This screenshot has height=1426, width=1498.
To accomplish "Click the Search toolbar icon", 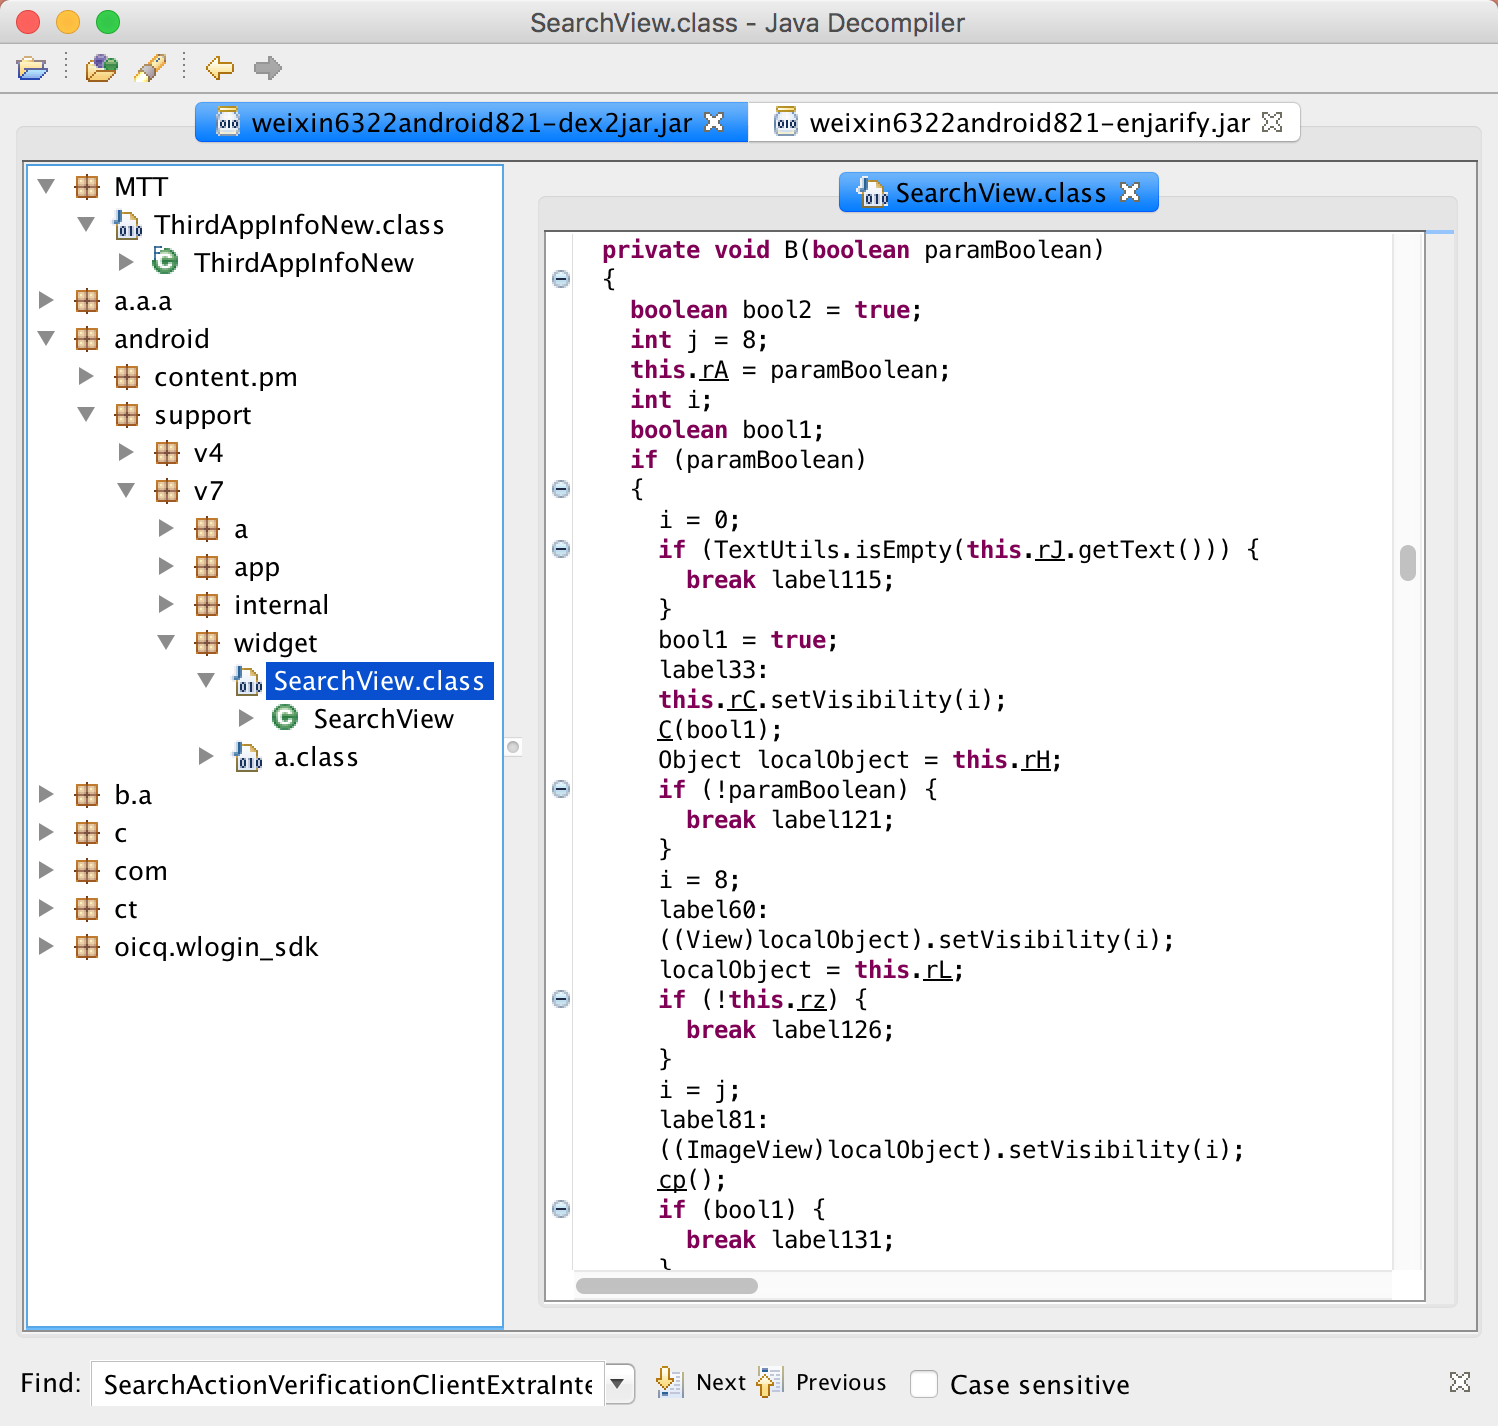I will point(150,68).
